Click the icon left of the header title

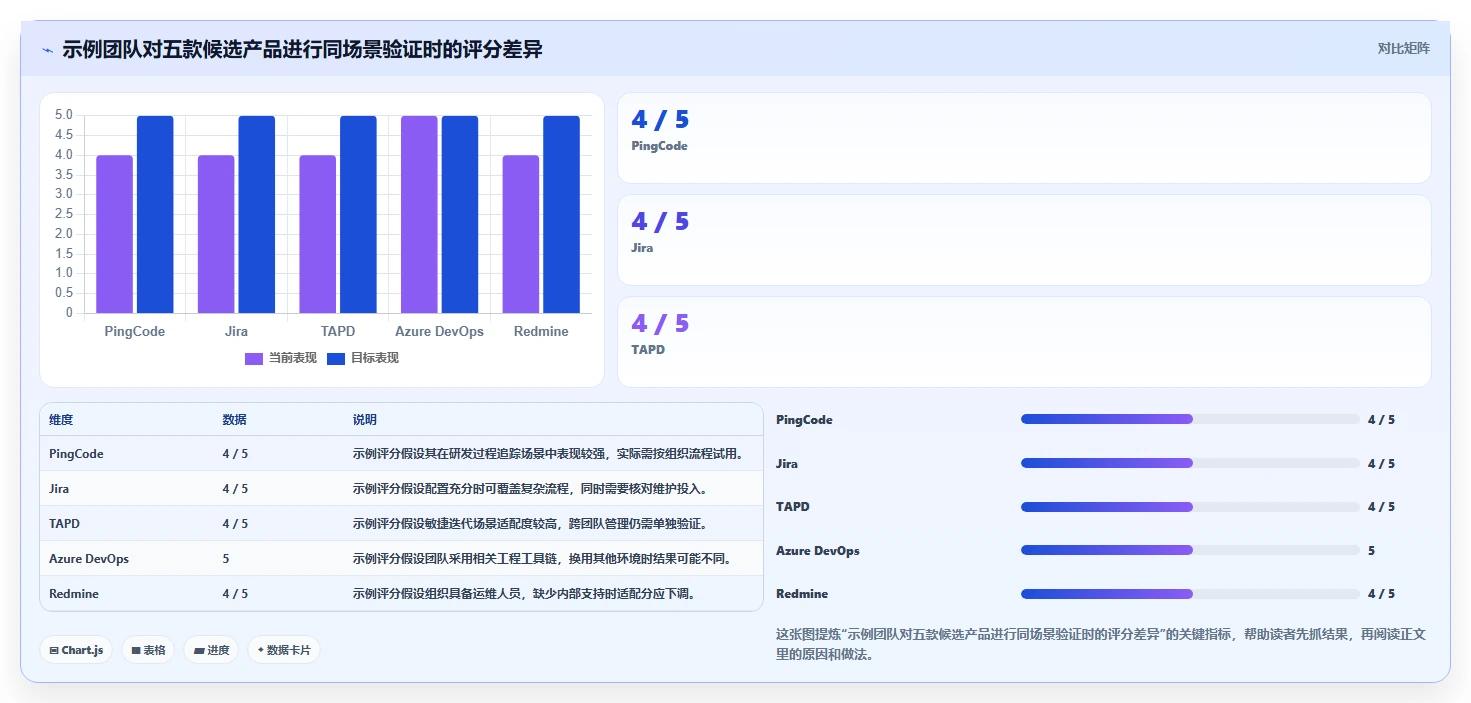[x=48, y=50]
